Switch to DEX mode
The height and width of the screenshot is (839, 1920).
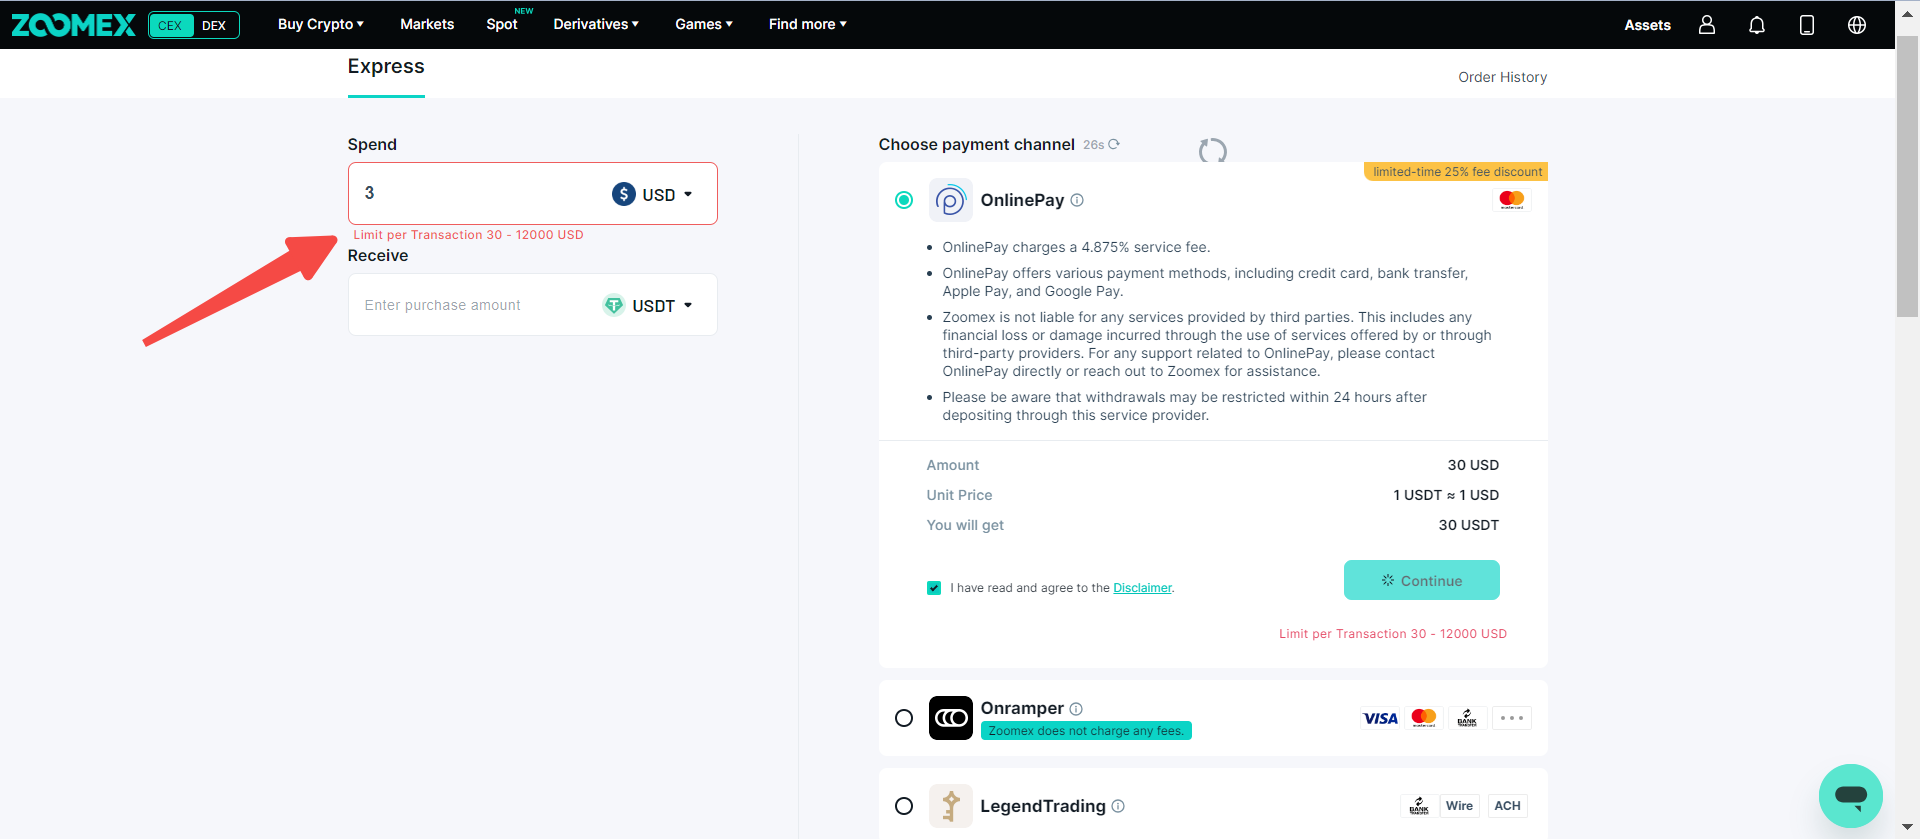click(214, 25)
